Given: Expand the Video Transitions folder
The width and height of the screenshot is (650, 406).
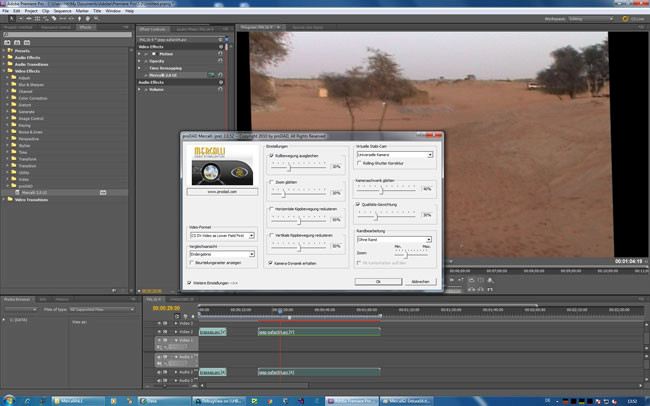Looking at the screenshot, I should tap(4, 199).
